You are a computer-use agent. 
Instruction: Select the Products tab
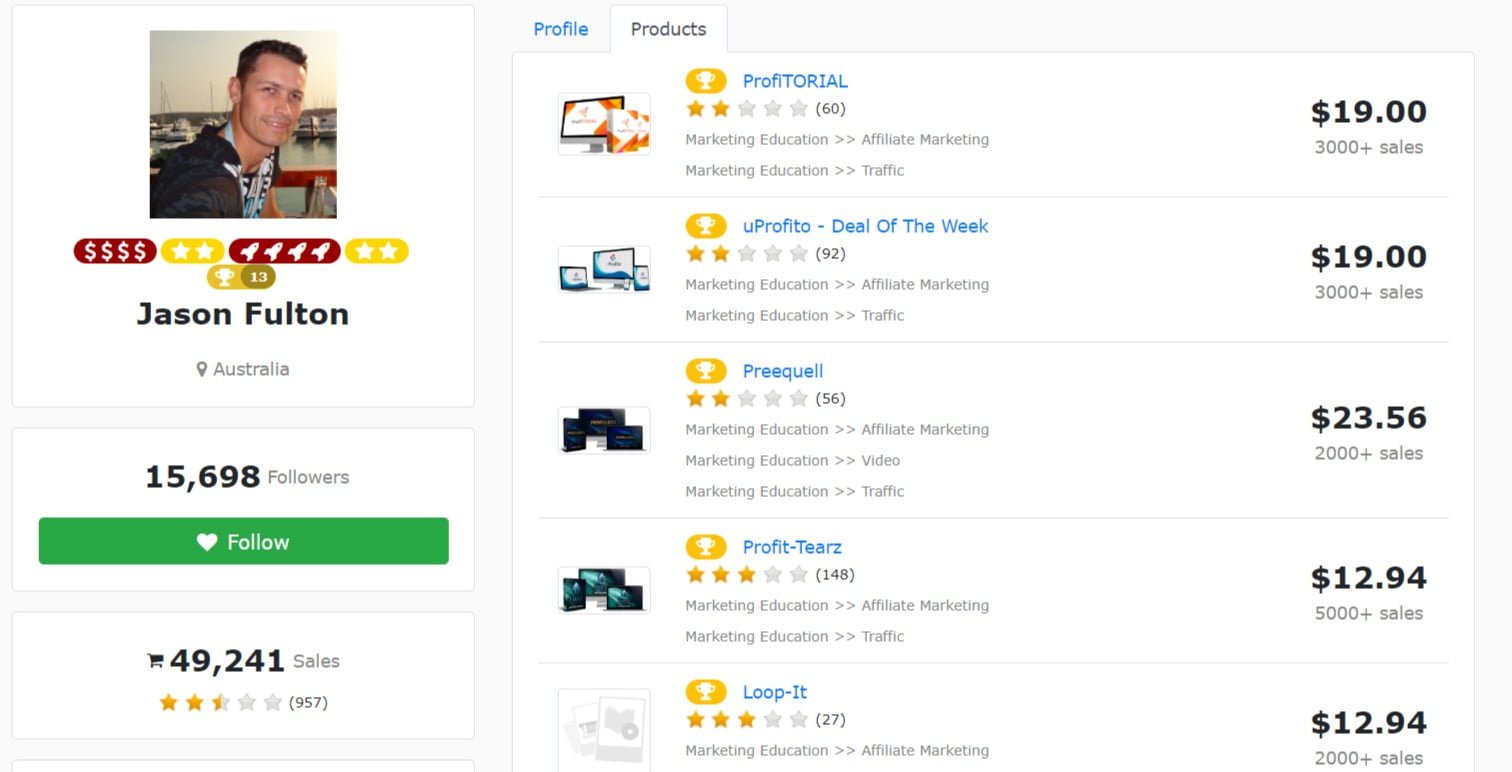(668, 29)
